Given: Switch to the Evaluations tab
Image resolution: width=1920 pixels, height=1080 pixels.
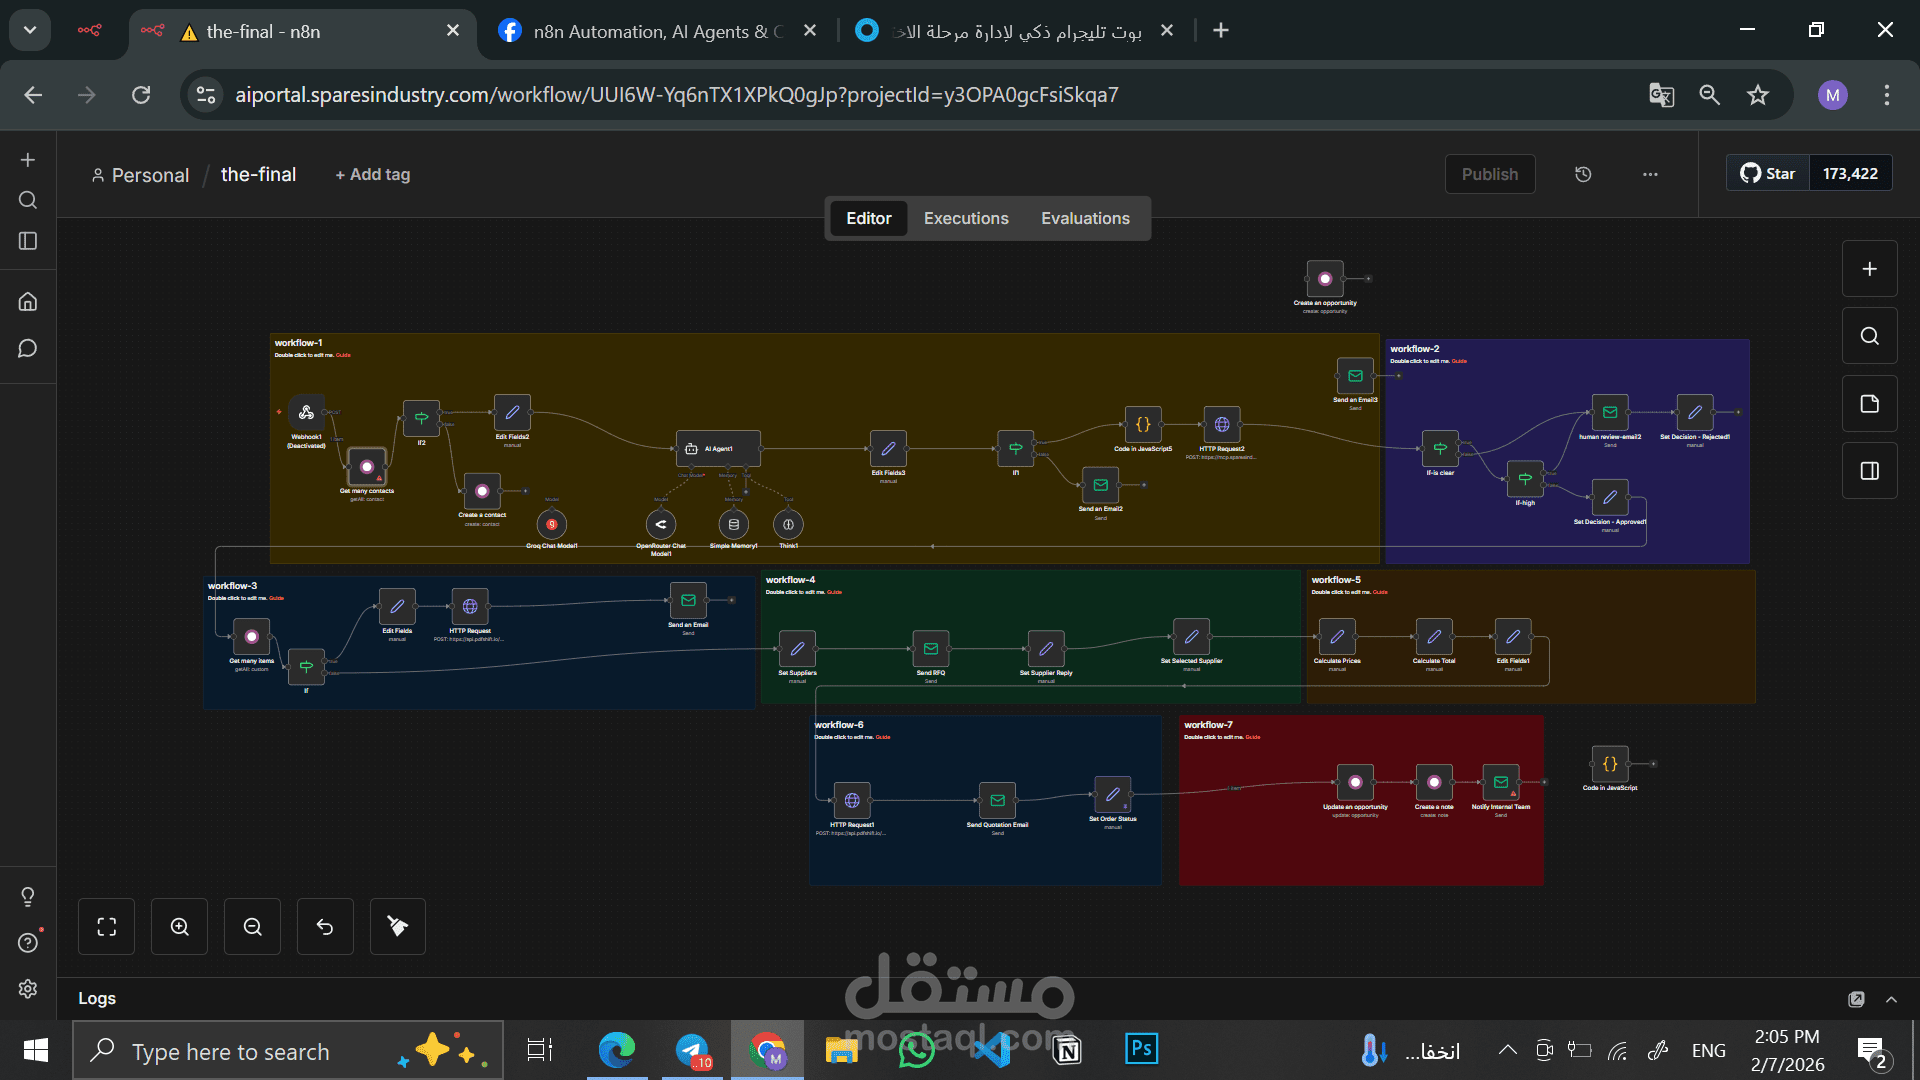Looking at the screenshot, I should pos(1086,218).
